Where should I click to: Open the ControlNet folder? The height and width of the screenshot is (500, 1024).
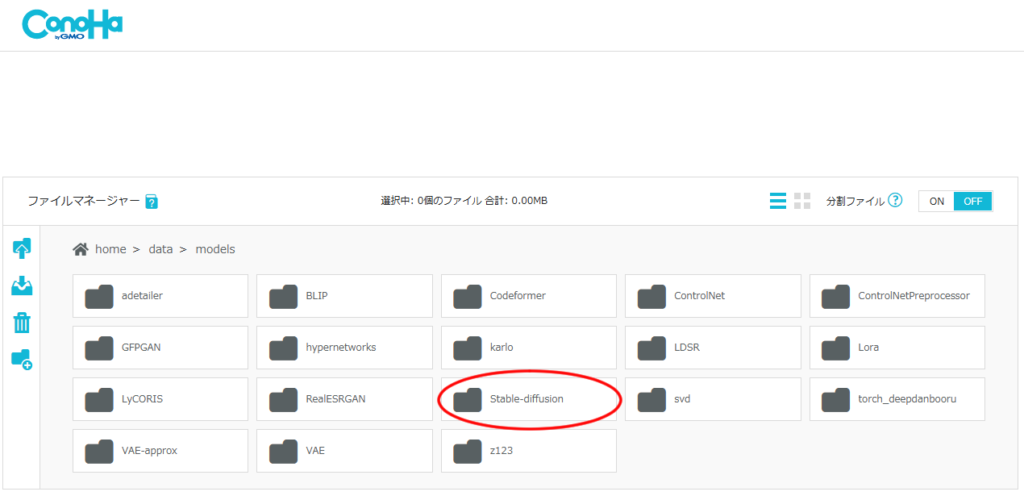coord(712,296)
